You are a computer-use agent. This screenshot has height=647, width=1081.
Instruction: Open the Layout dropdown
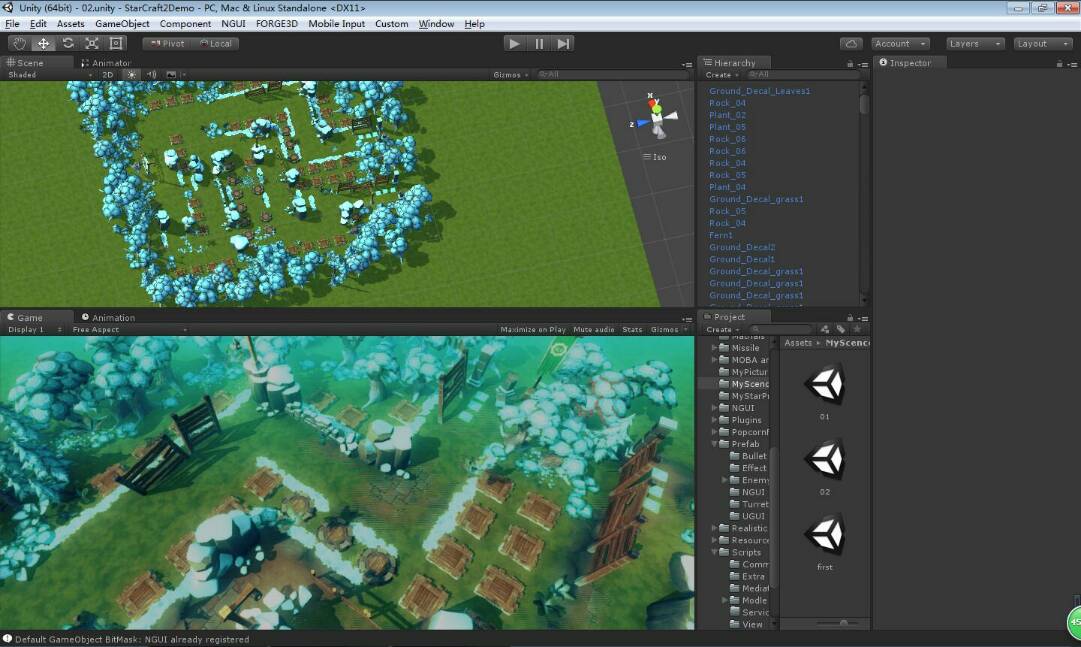(x=1042, y=43)
